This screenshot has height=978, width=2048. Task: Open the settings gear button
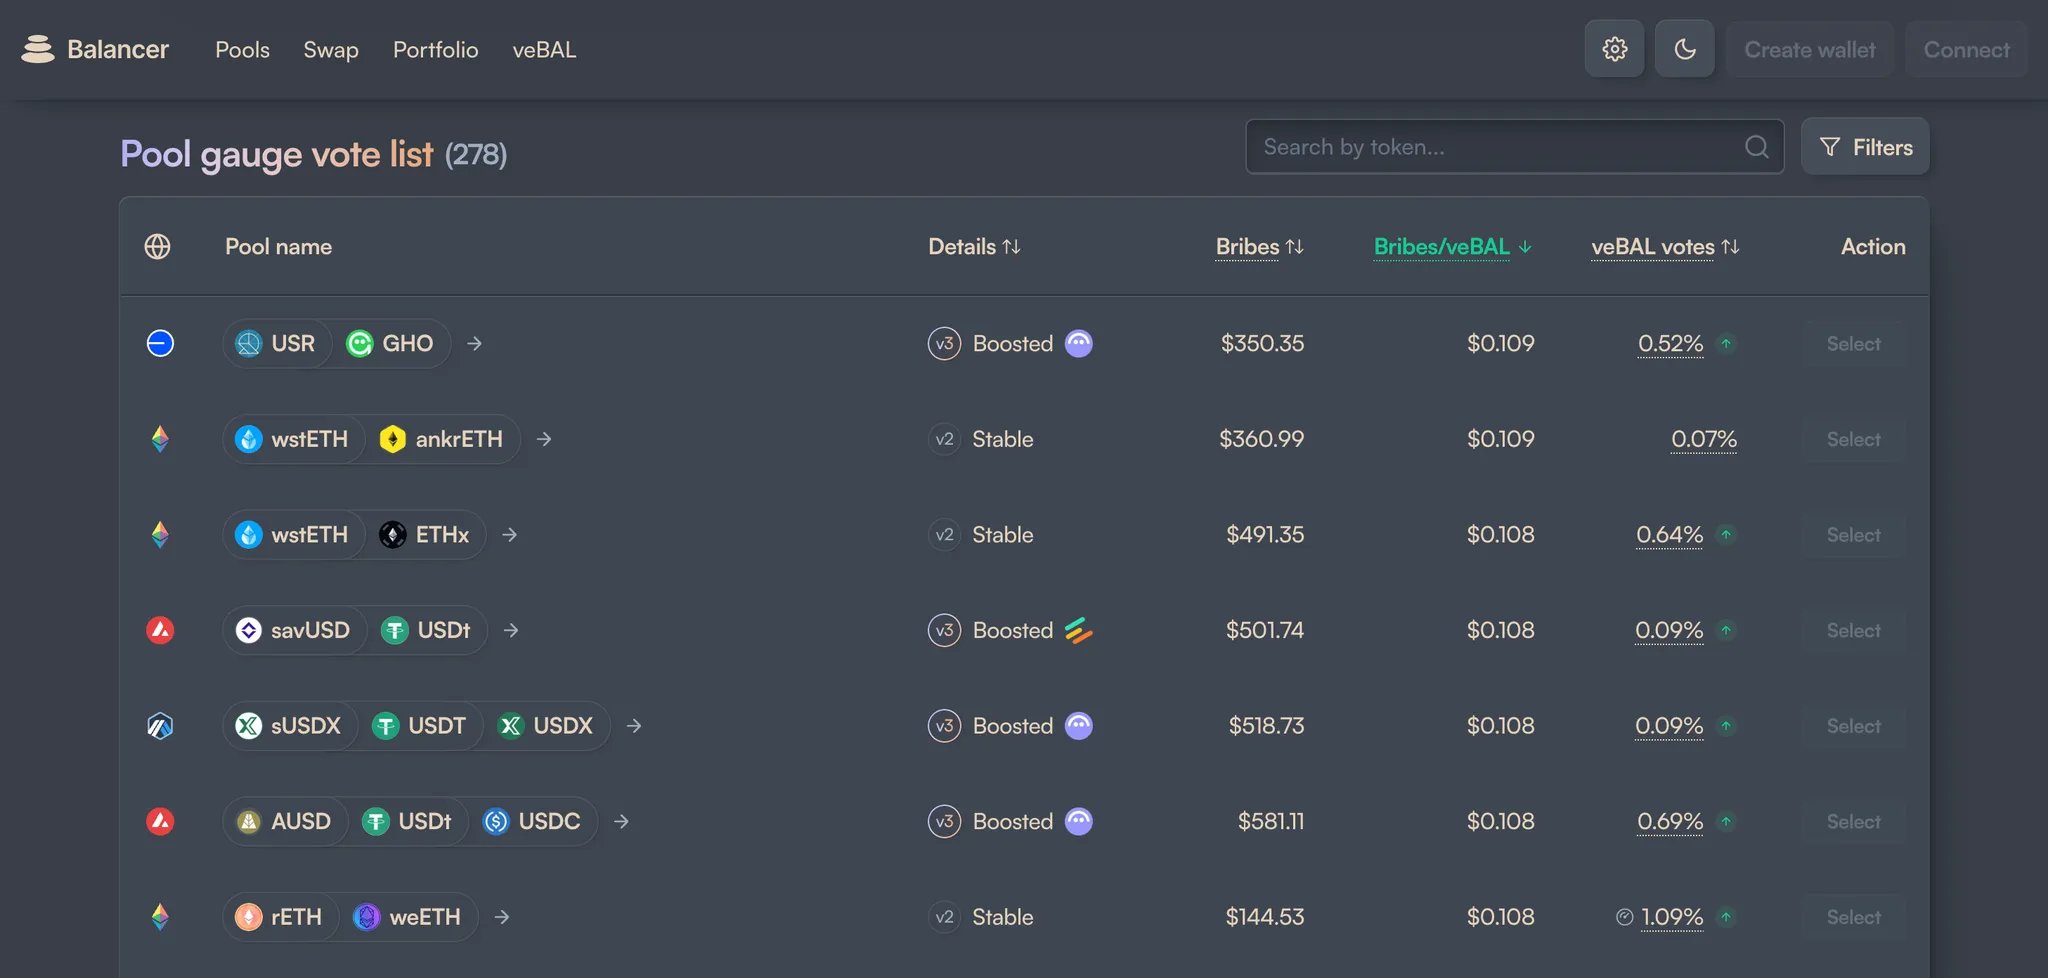(1614, 49)
